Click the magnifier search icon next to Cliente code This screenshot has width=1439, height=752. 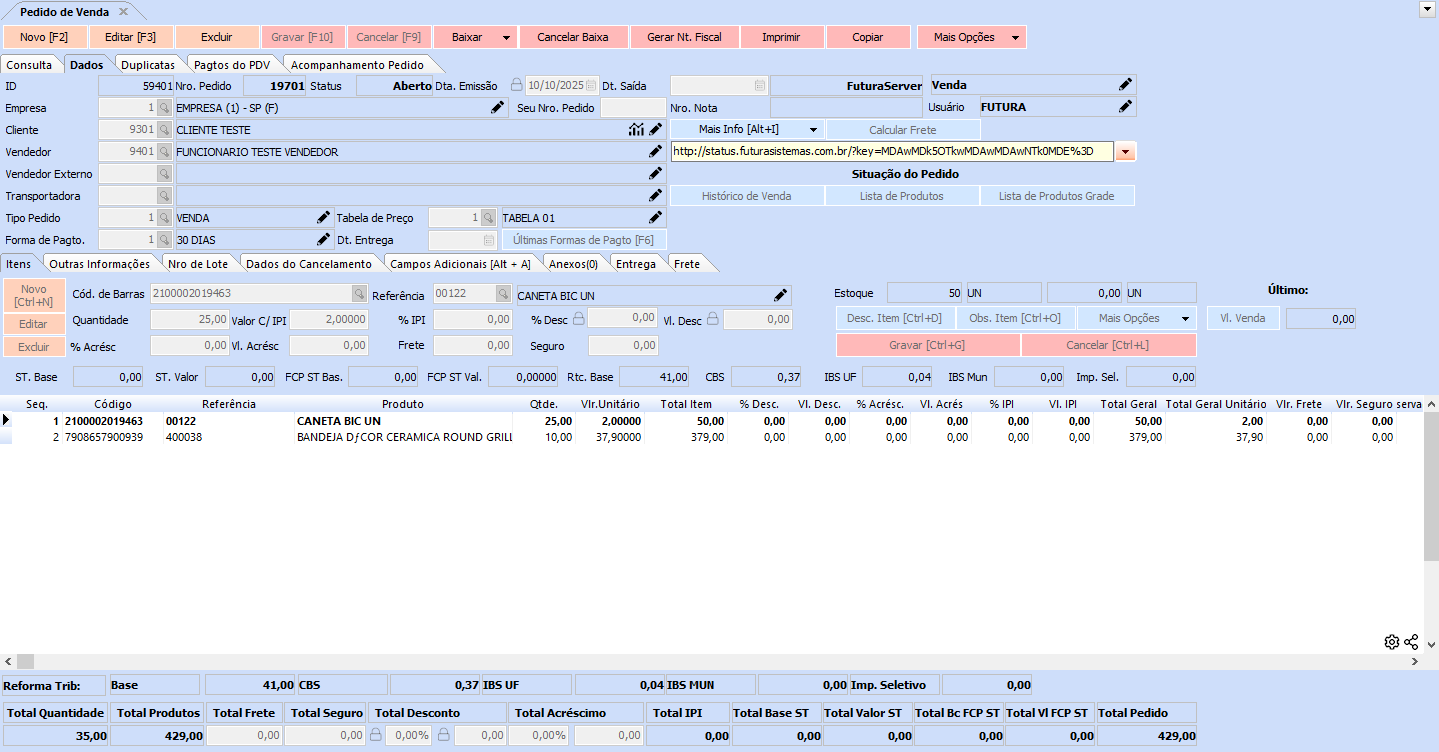[164, 130]
